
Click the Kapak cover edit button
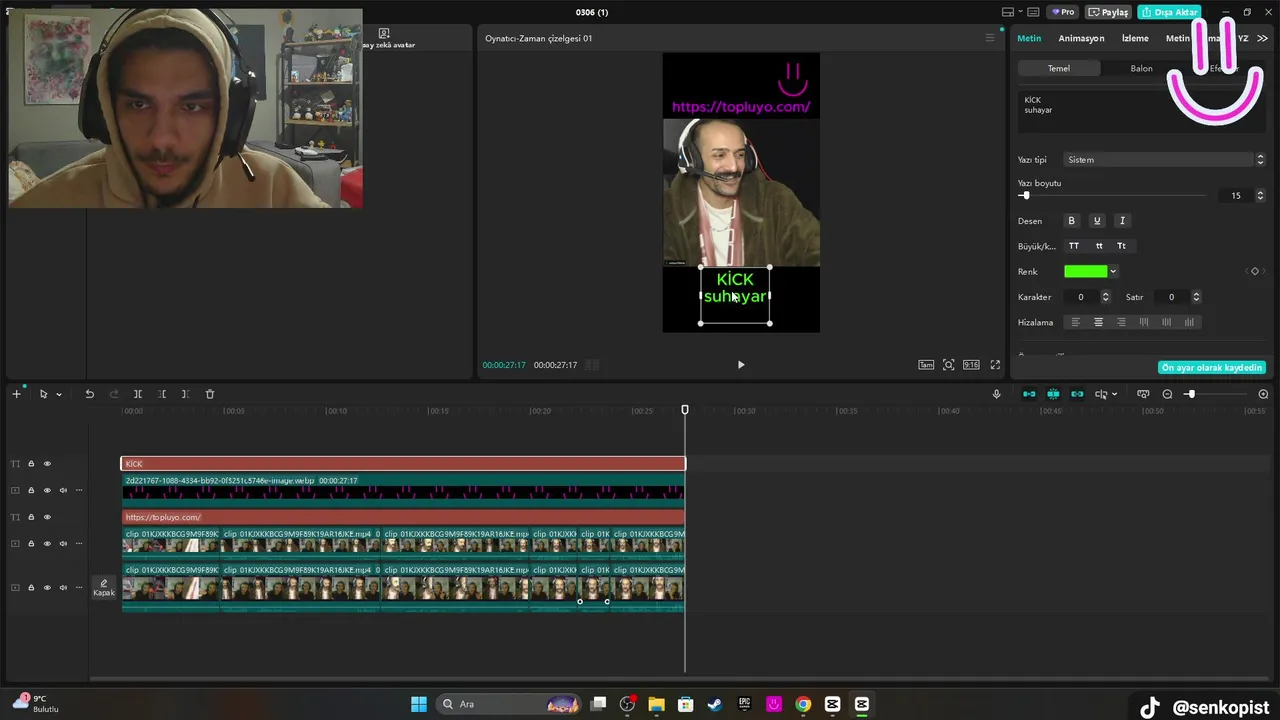click(x=104, y=587)
